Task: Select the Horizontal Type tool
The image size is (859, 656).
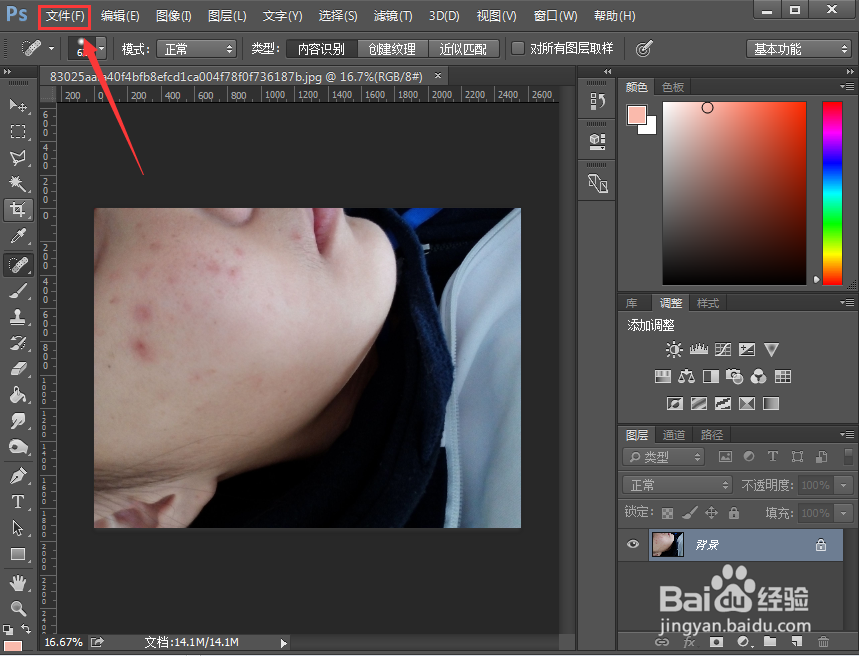Action: coord(18,501)
